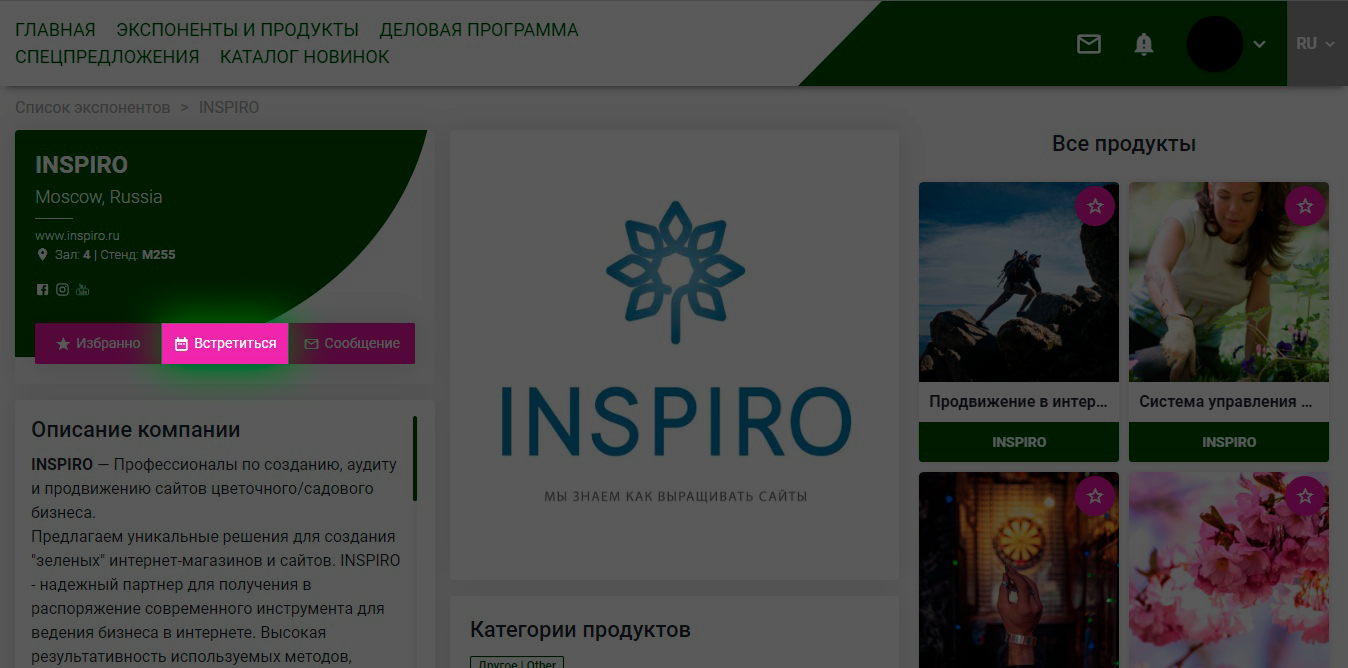
Task: Click the Все продукты heading
Action: [x=1124, y=144]
